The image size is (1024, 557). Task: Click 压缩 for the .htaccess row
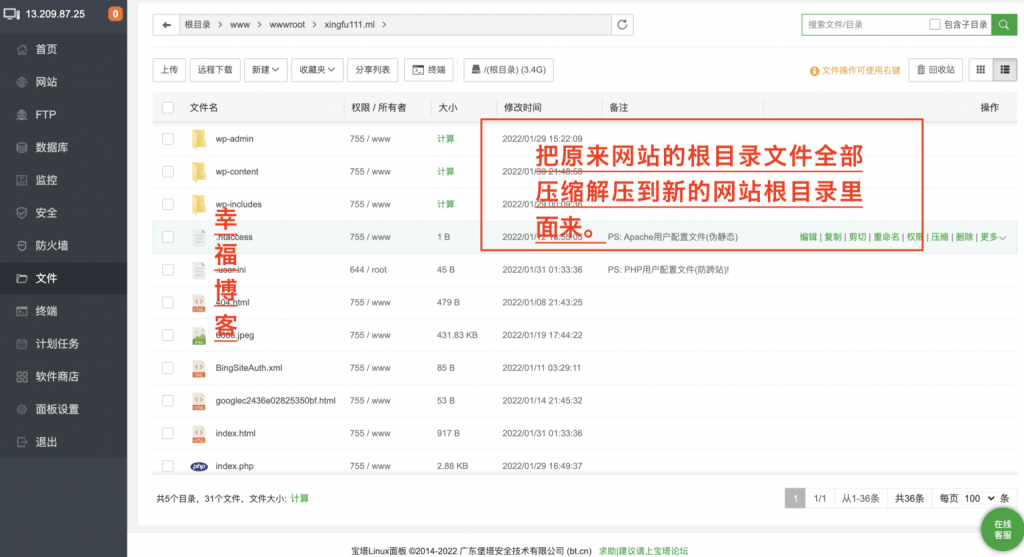(x=940, y=237)
